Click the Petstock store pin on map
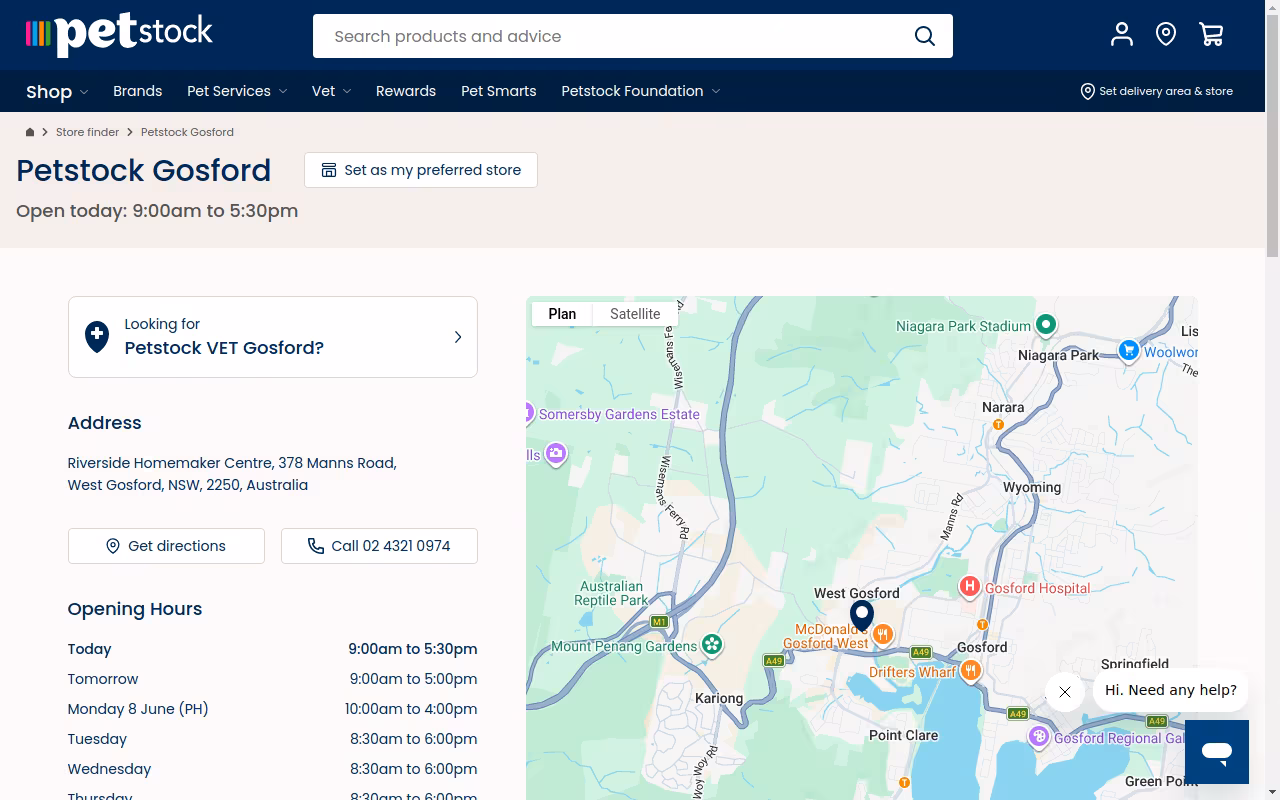The height and width of the screenshot is (800, 1280). click(862, 616)
